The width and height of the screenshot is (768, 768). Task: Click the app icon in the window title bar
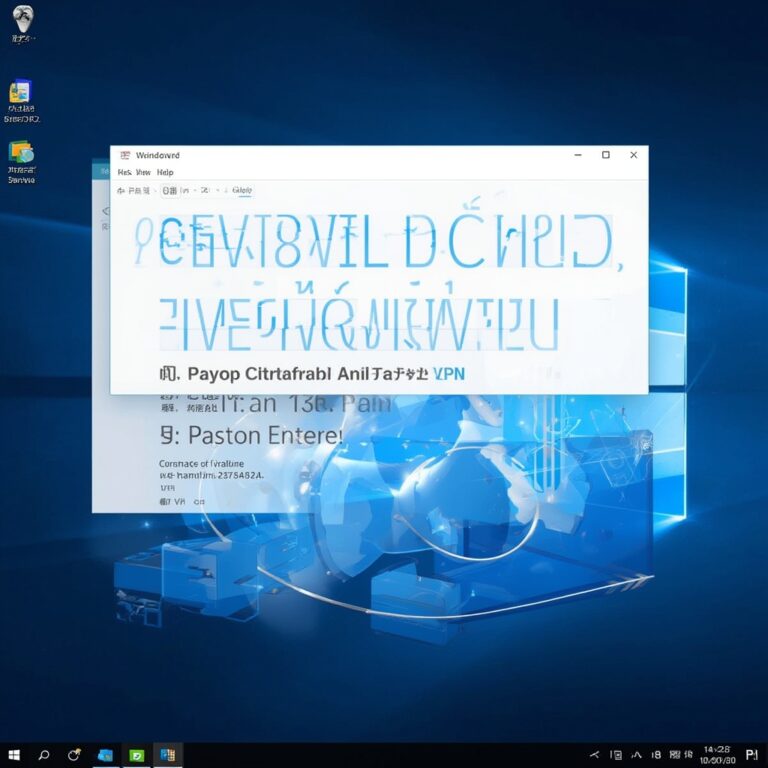(x=125, y=155)
